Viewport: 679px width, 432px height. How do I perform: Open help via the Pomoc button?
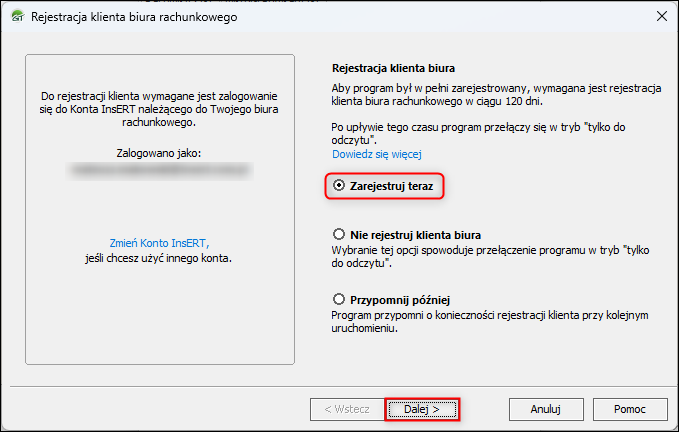coord(630,409)
